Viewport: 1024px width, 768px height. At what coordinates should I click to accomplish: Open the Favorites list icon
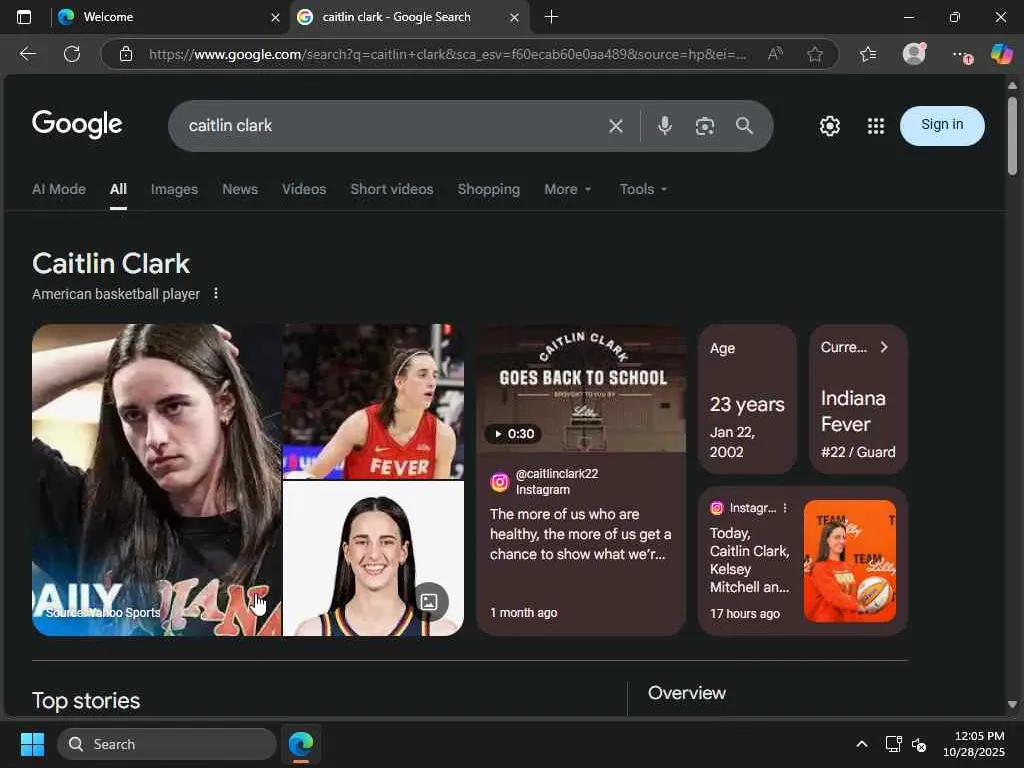click(x=868, y=54)
